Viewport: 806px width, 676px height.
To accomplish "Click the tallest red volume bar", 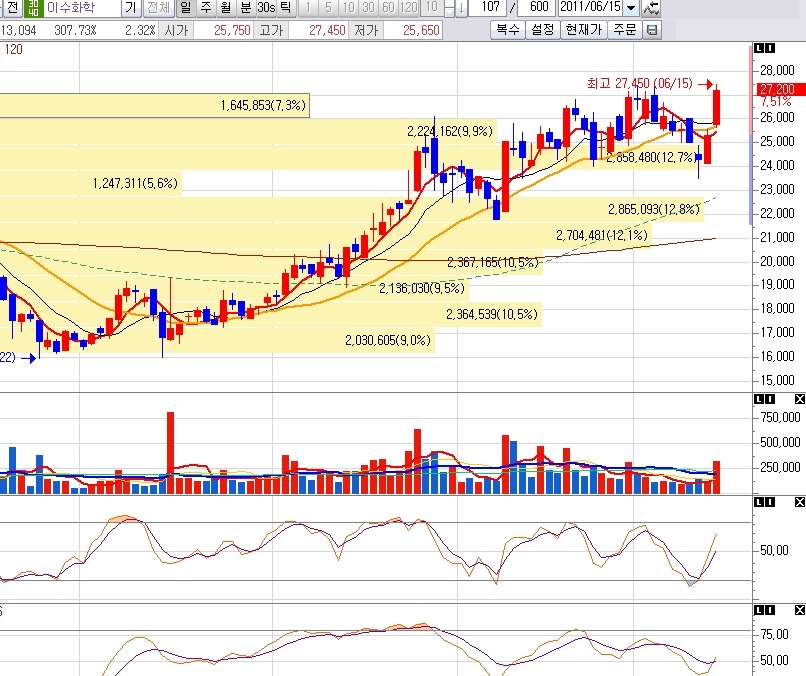I will point(171,453).
